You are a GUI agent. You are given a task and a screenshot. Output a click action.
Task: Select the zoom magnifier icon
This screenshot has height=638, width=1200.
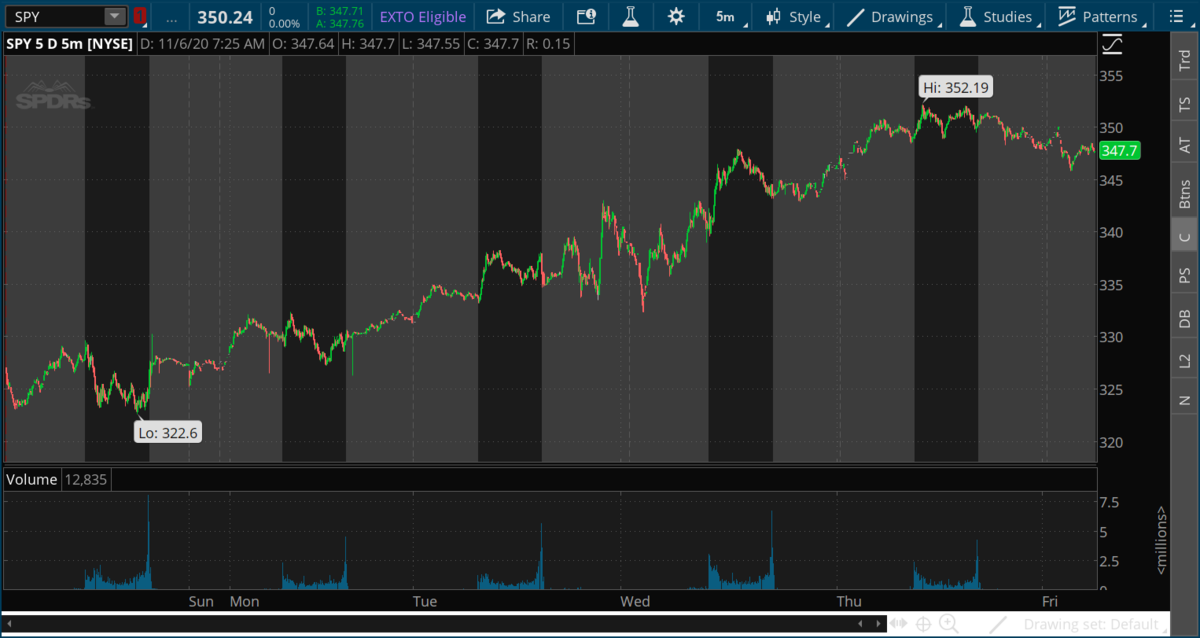(948, 624)
